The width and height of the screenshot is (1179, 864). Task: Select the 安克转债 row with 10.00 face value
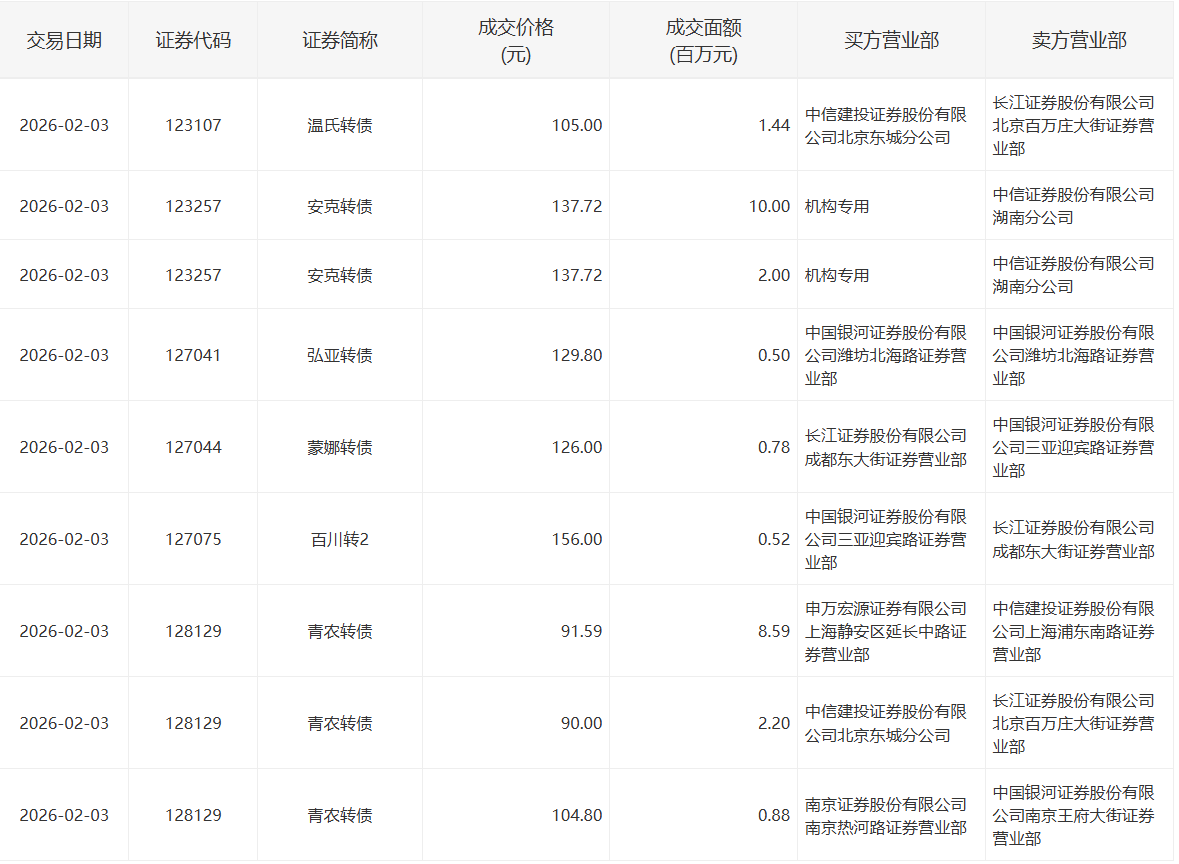click(340, 207)
